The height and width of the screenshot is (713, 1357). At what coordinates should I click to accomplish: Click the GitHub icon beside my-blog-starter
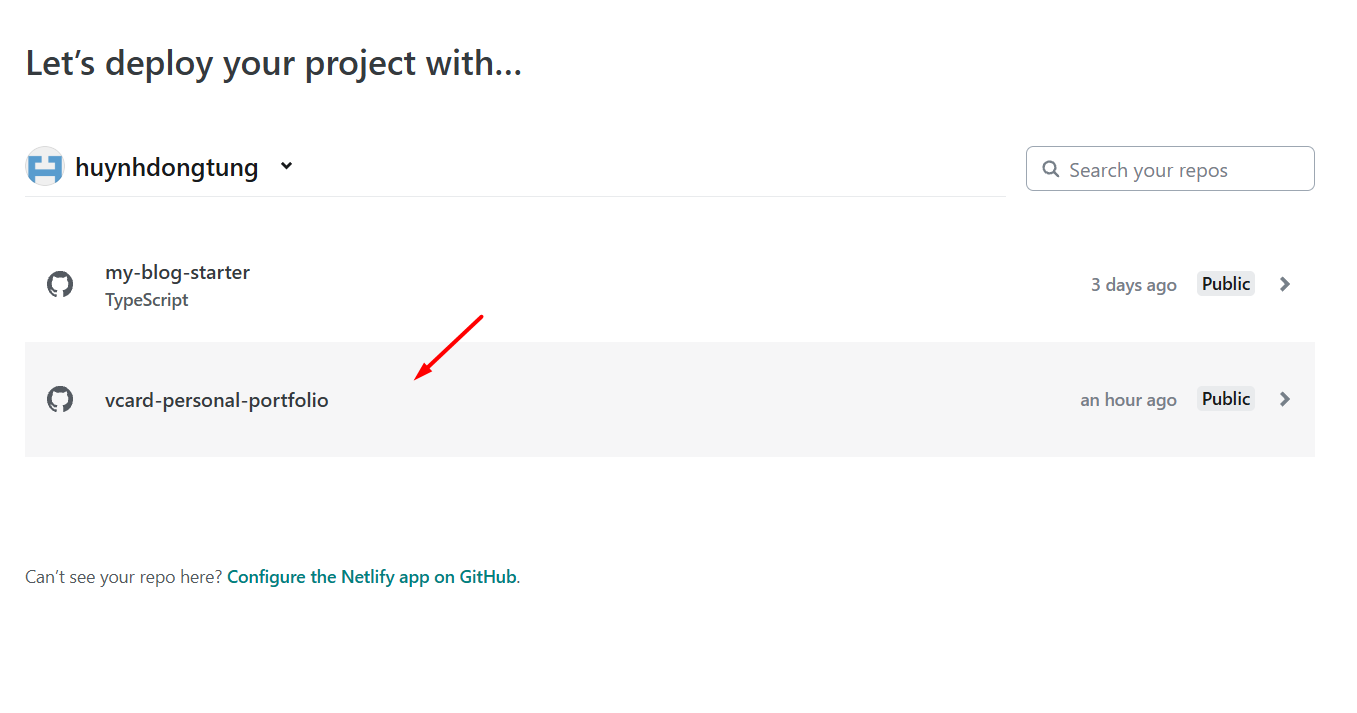(60, 284)
